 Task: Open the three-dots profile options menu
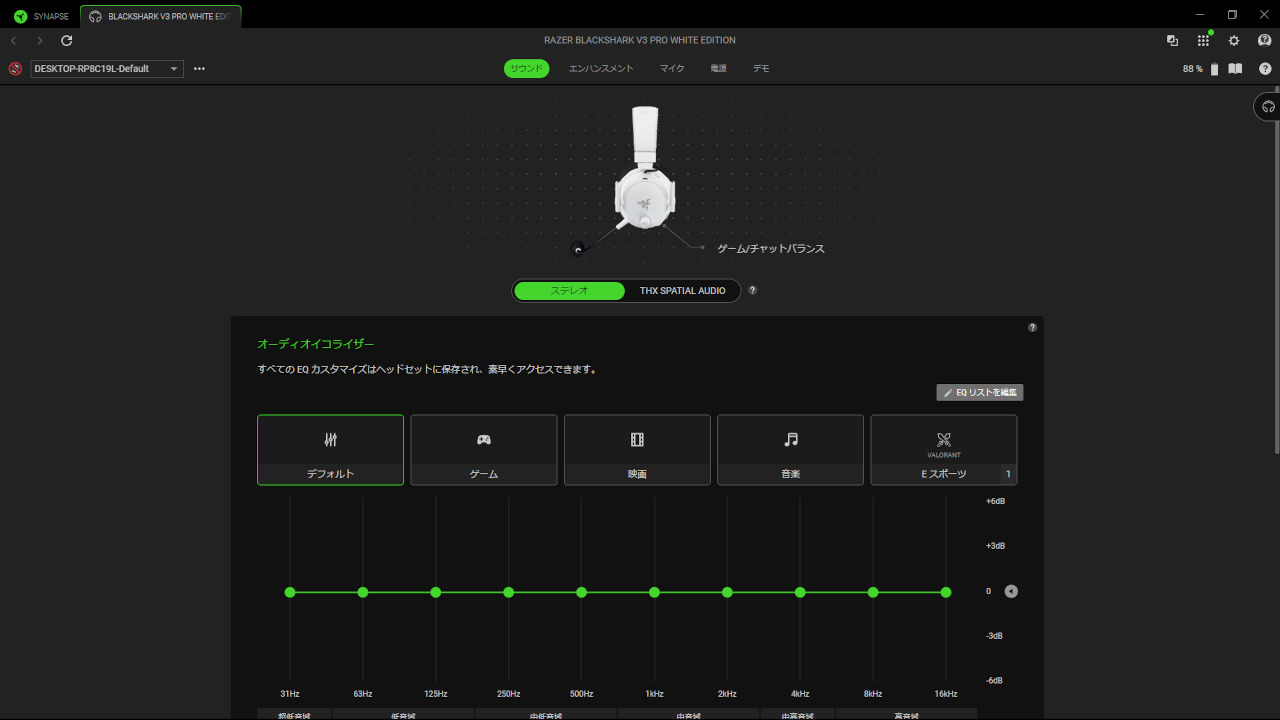[199, 69]
